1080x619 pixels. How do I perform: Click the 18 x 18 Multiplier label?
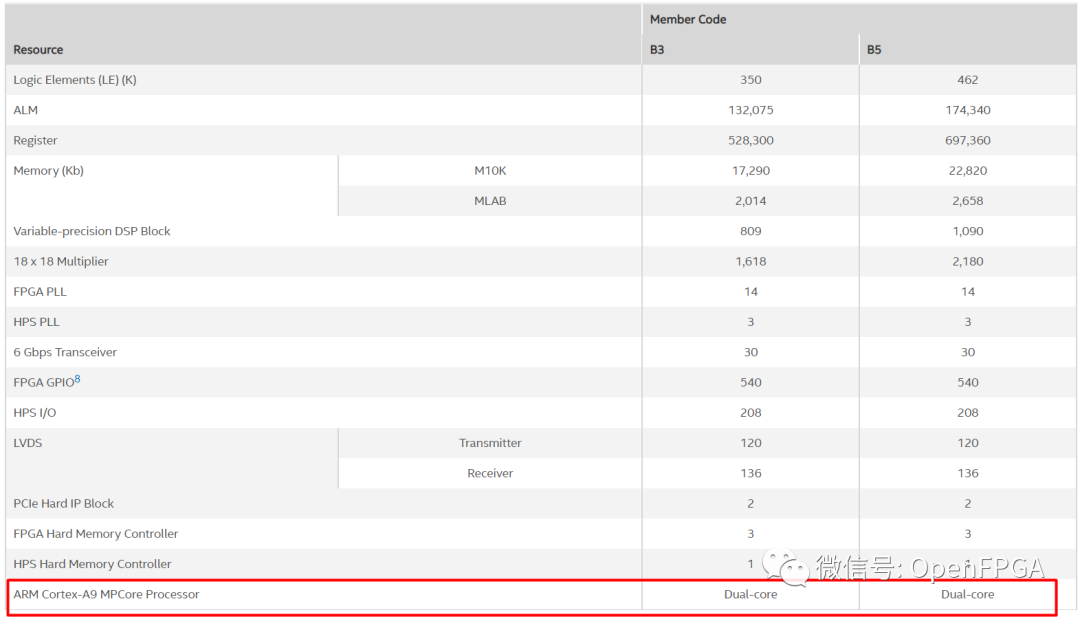tap(61, 262)
